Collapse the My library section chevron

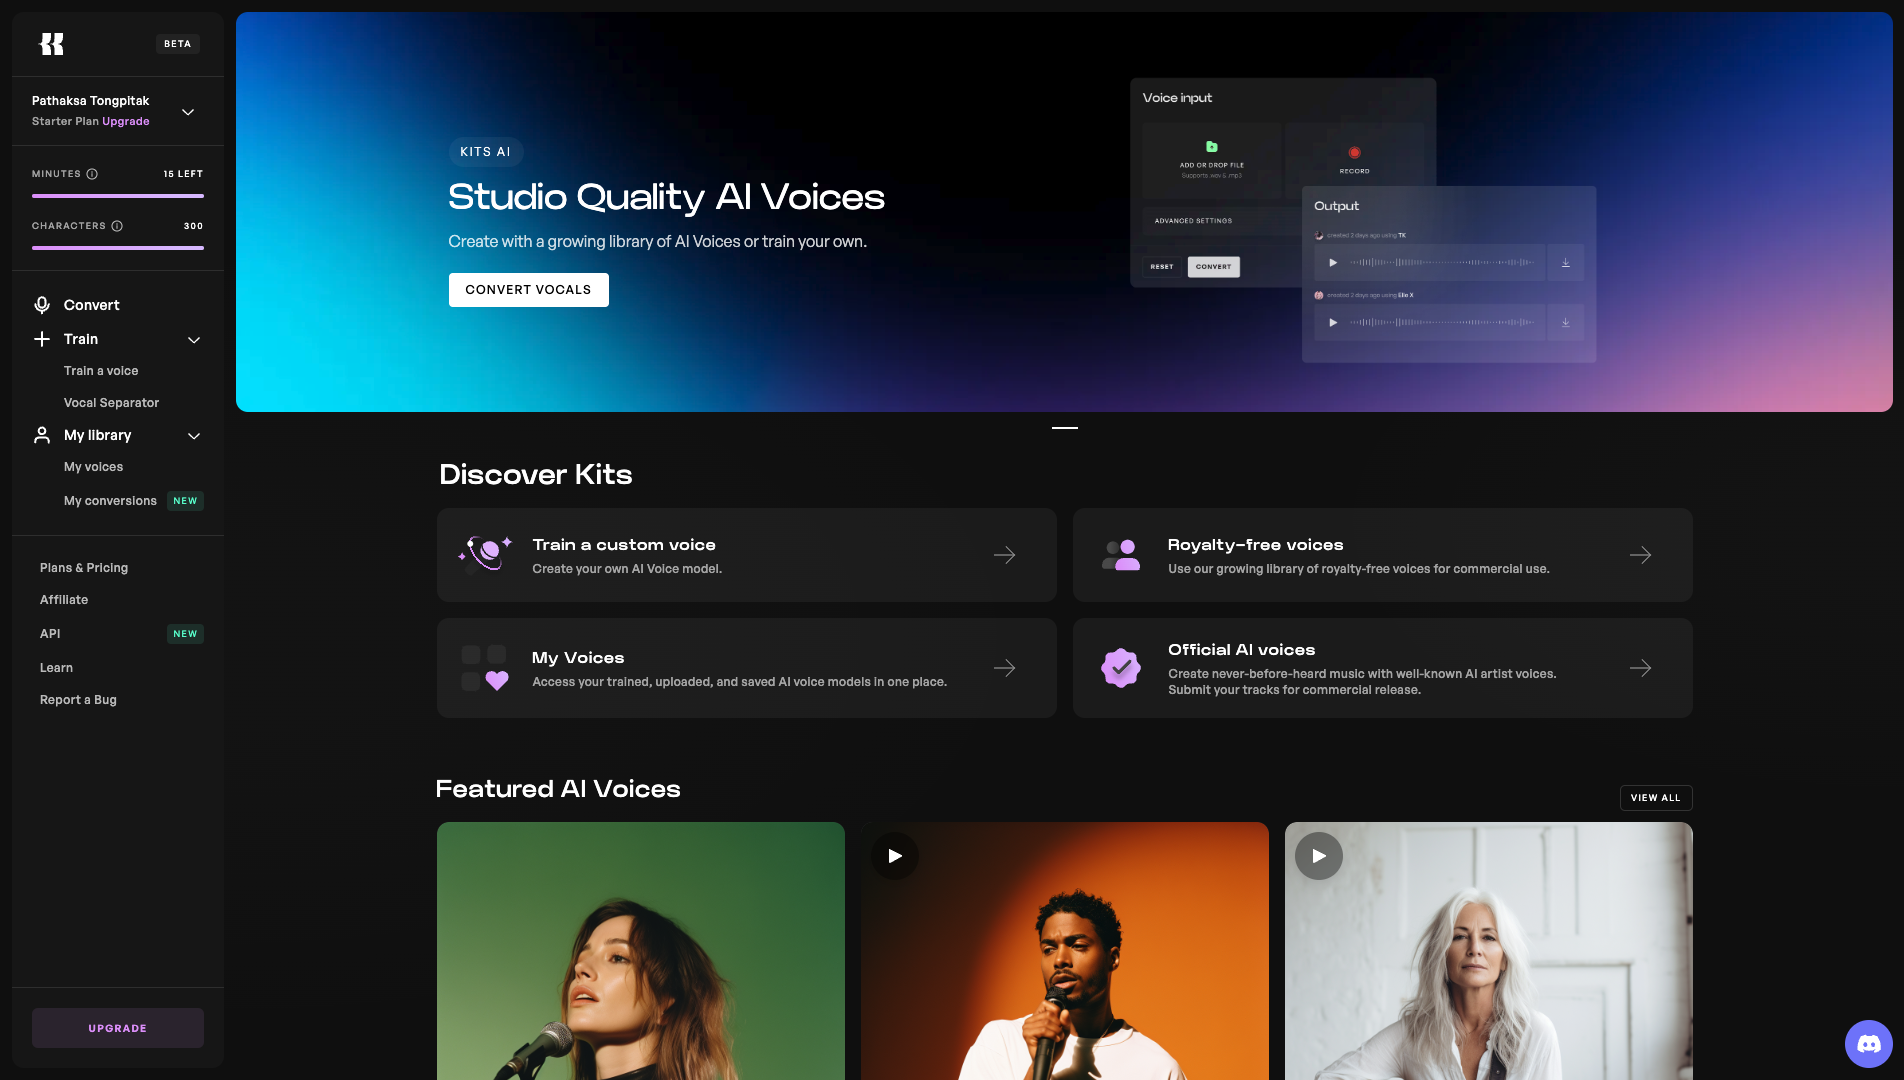(194, 436)
